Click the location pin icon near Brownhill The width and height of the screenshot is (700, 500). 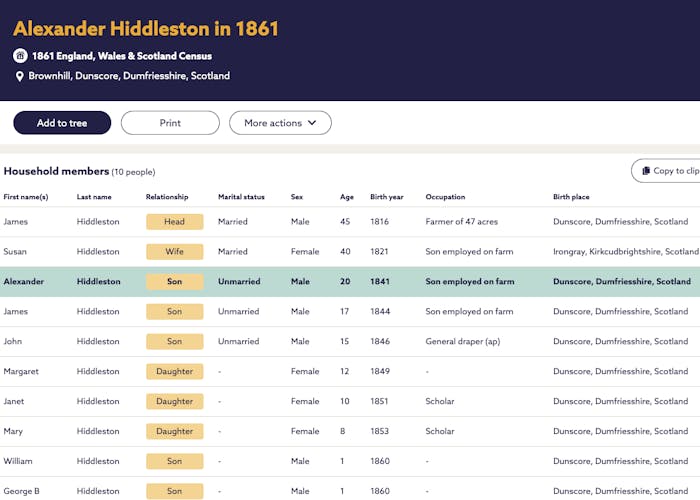tap(20, 76)
